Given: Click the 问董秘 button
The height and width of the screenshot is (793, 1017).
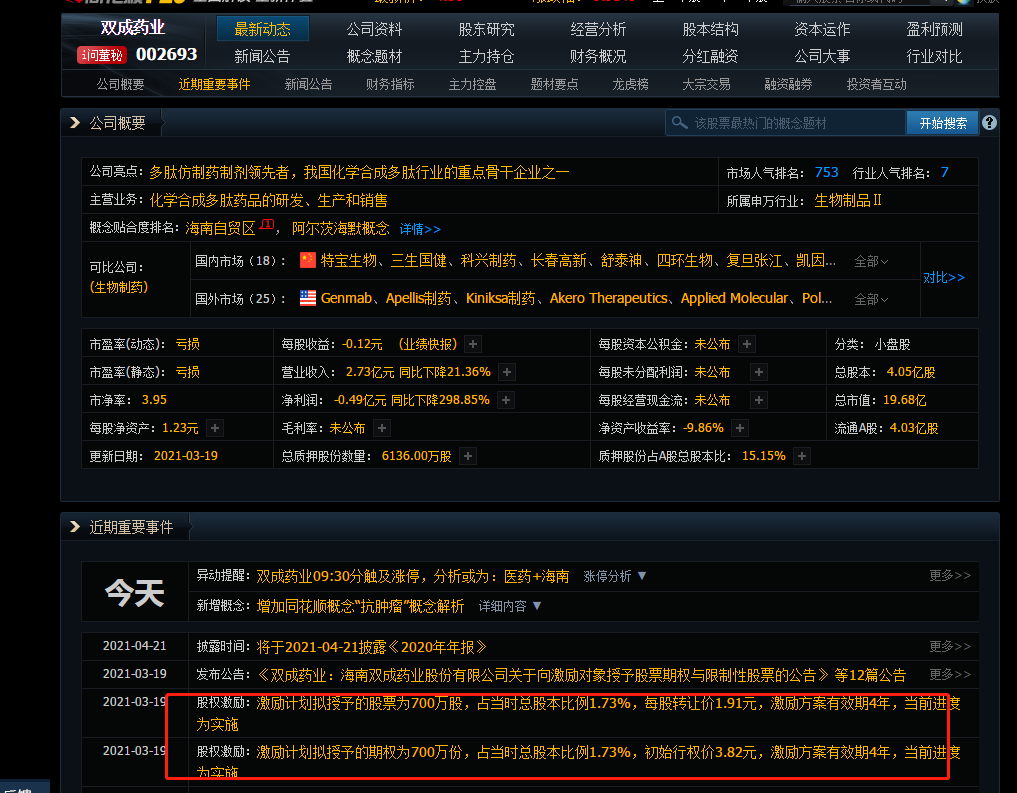Looking at the screenshot, I should tap(101, 55).
